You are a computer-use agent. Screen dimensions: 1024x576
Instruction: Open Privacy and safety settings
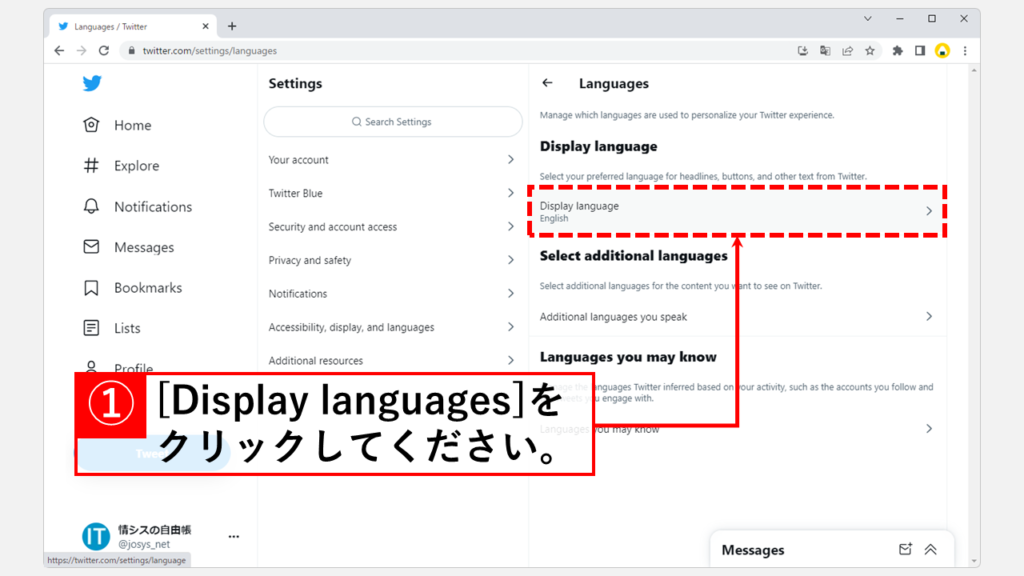point(392,260)
